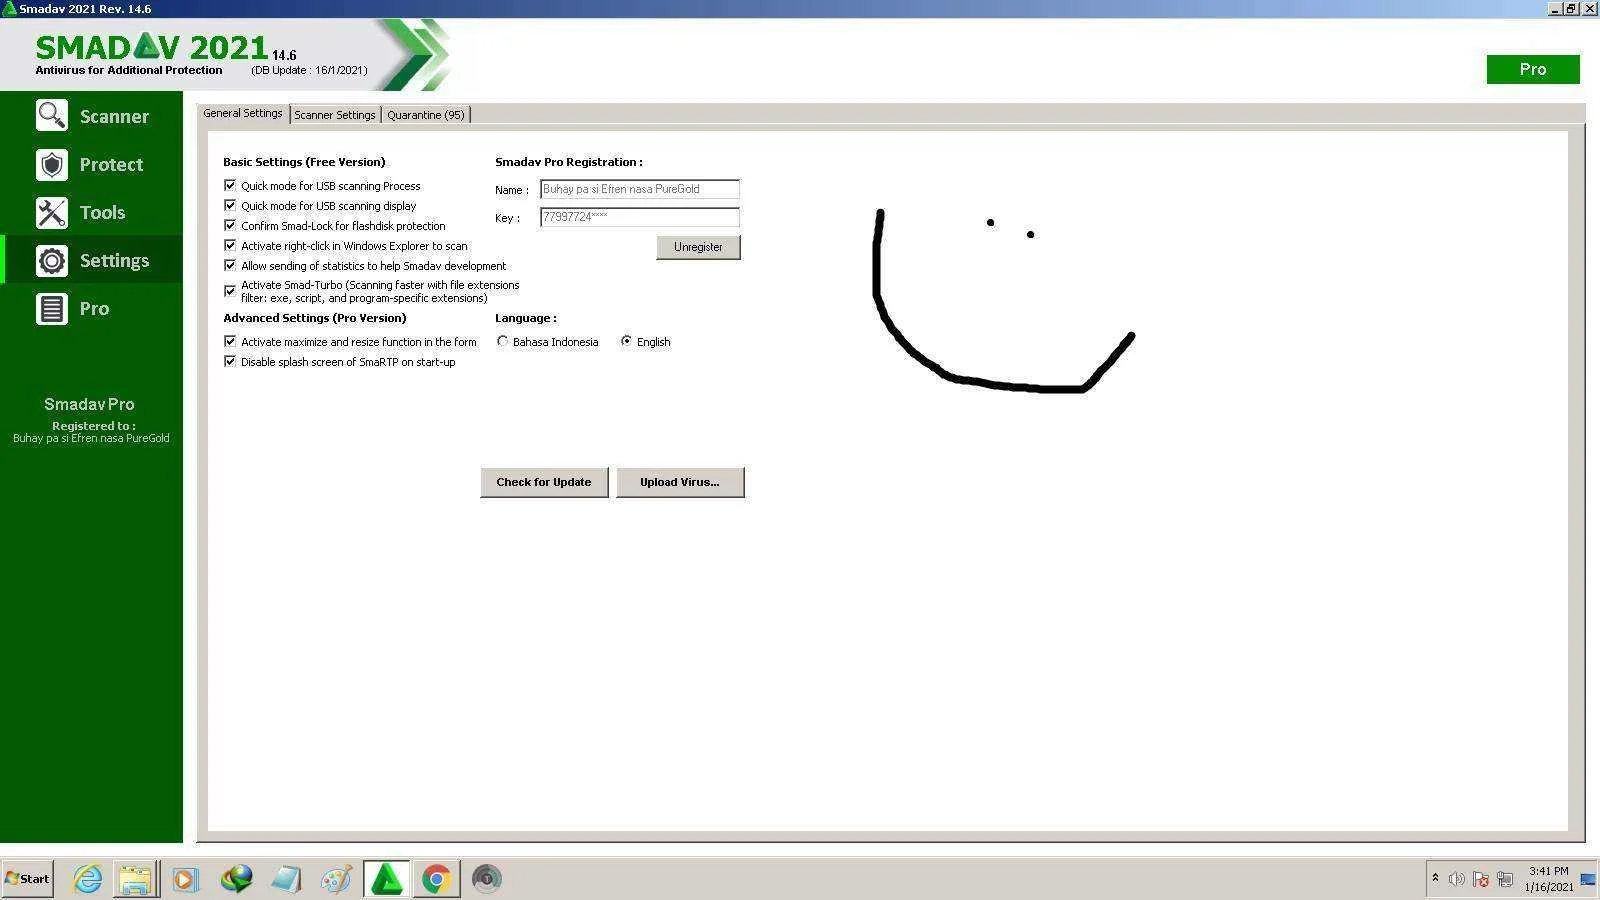Open Windows Media Player from taskbar

(x=185, y=879)
